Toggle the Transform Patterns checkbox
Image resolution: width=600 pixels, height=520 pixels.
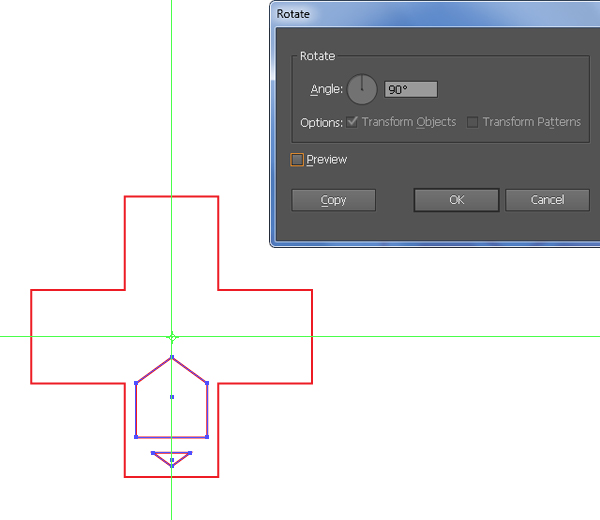point(472,122)
